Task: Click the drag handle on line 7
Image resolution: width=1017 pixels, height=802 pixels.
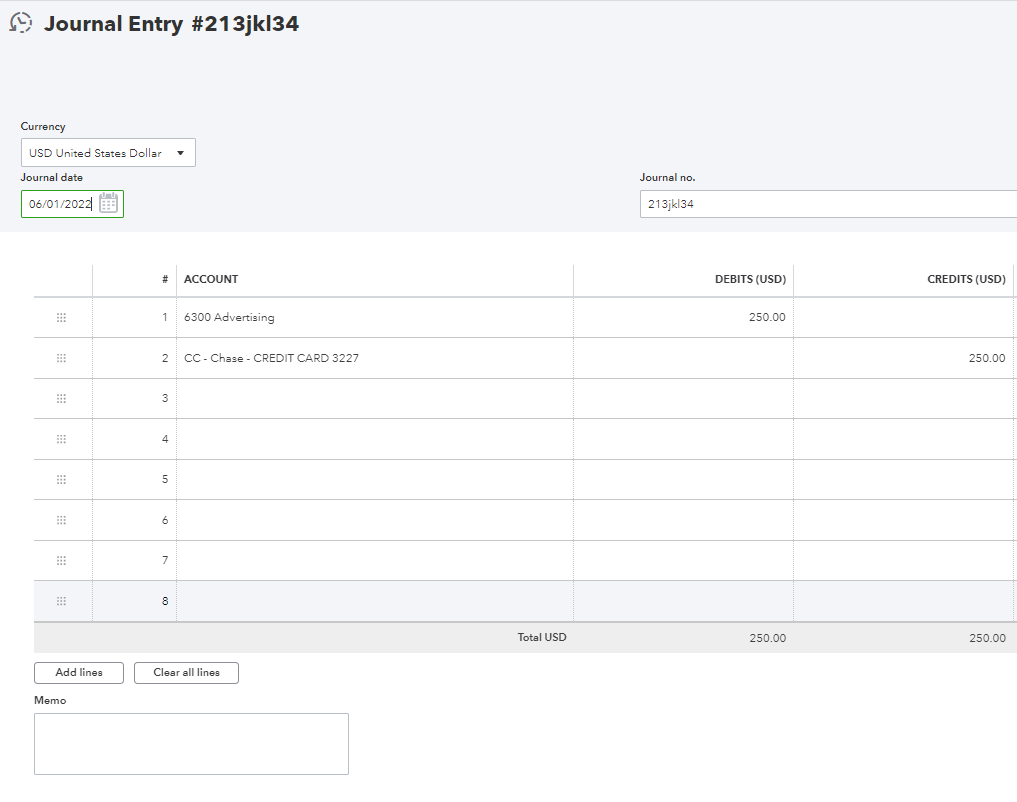Action: pos(62,560)
